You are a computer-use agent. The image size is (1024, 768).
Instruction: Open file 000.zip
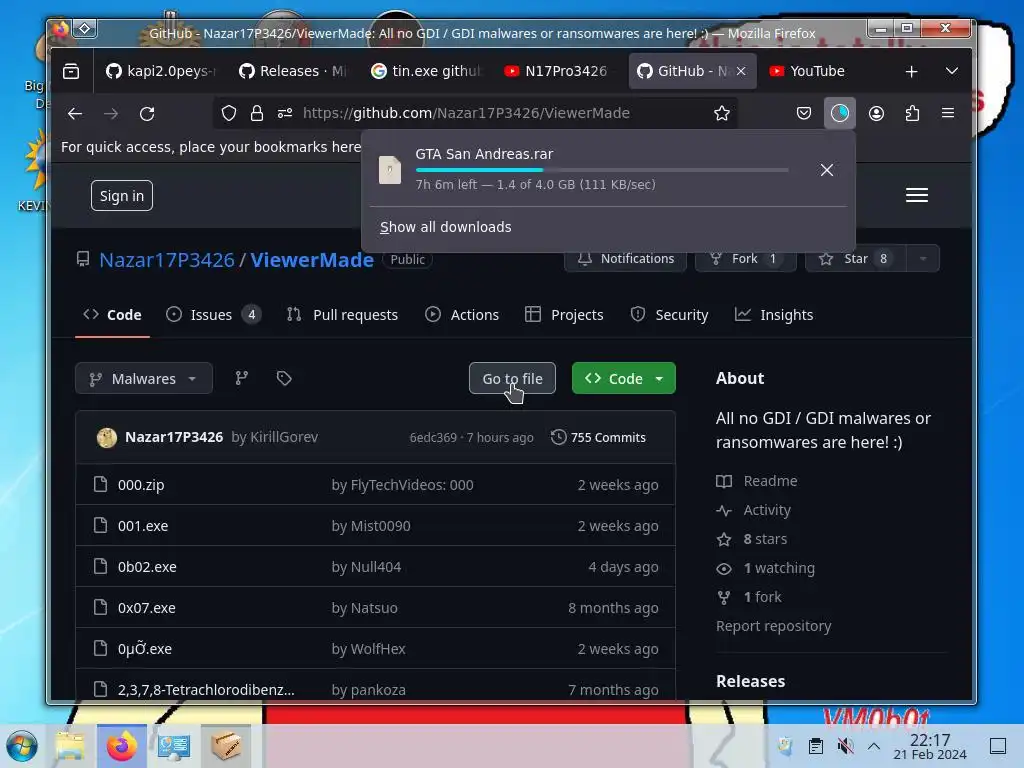141,485
